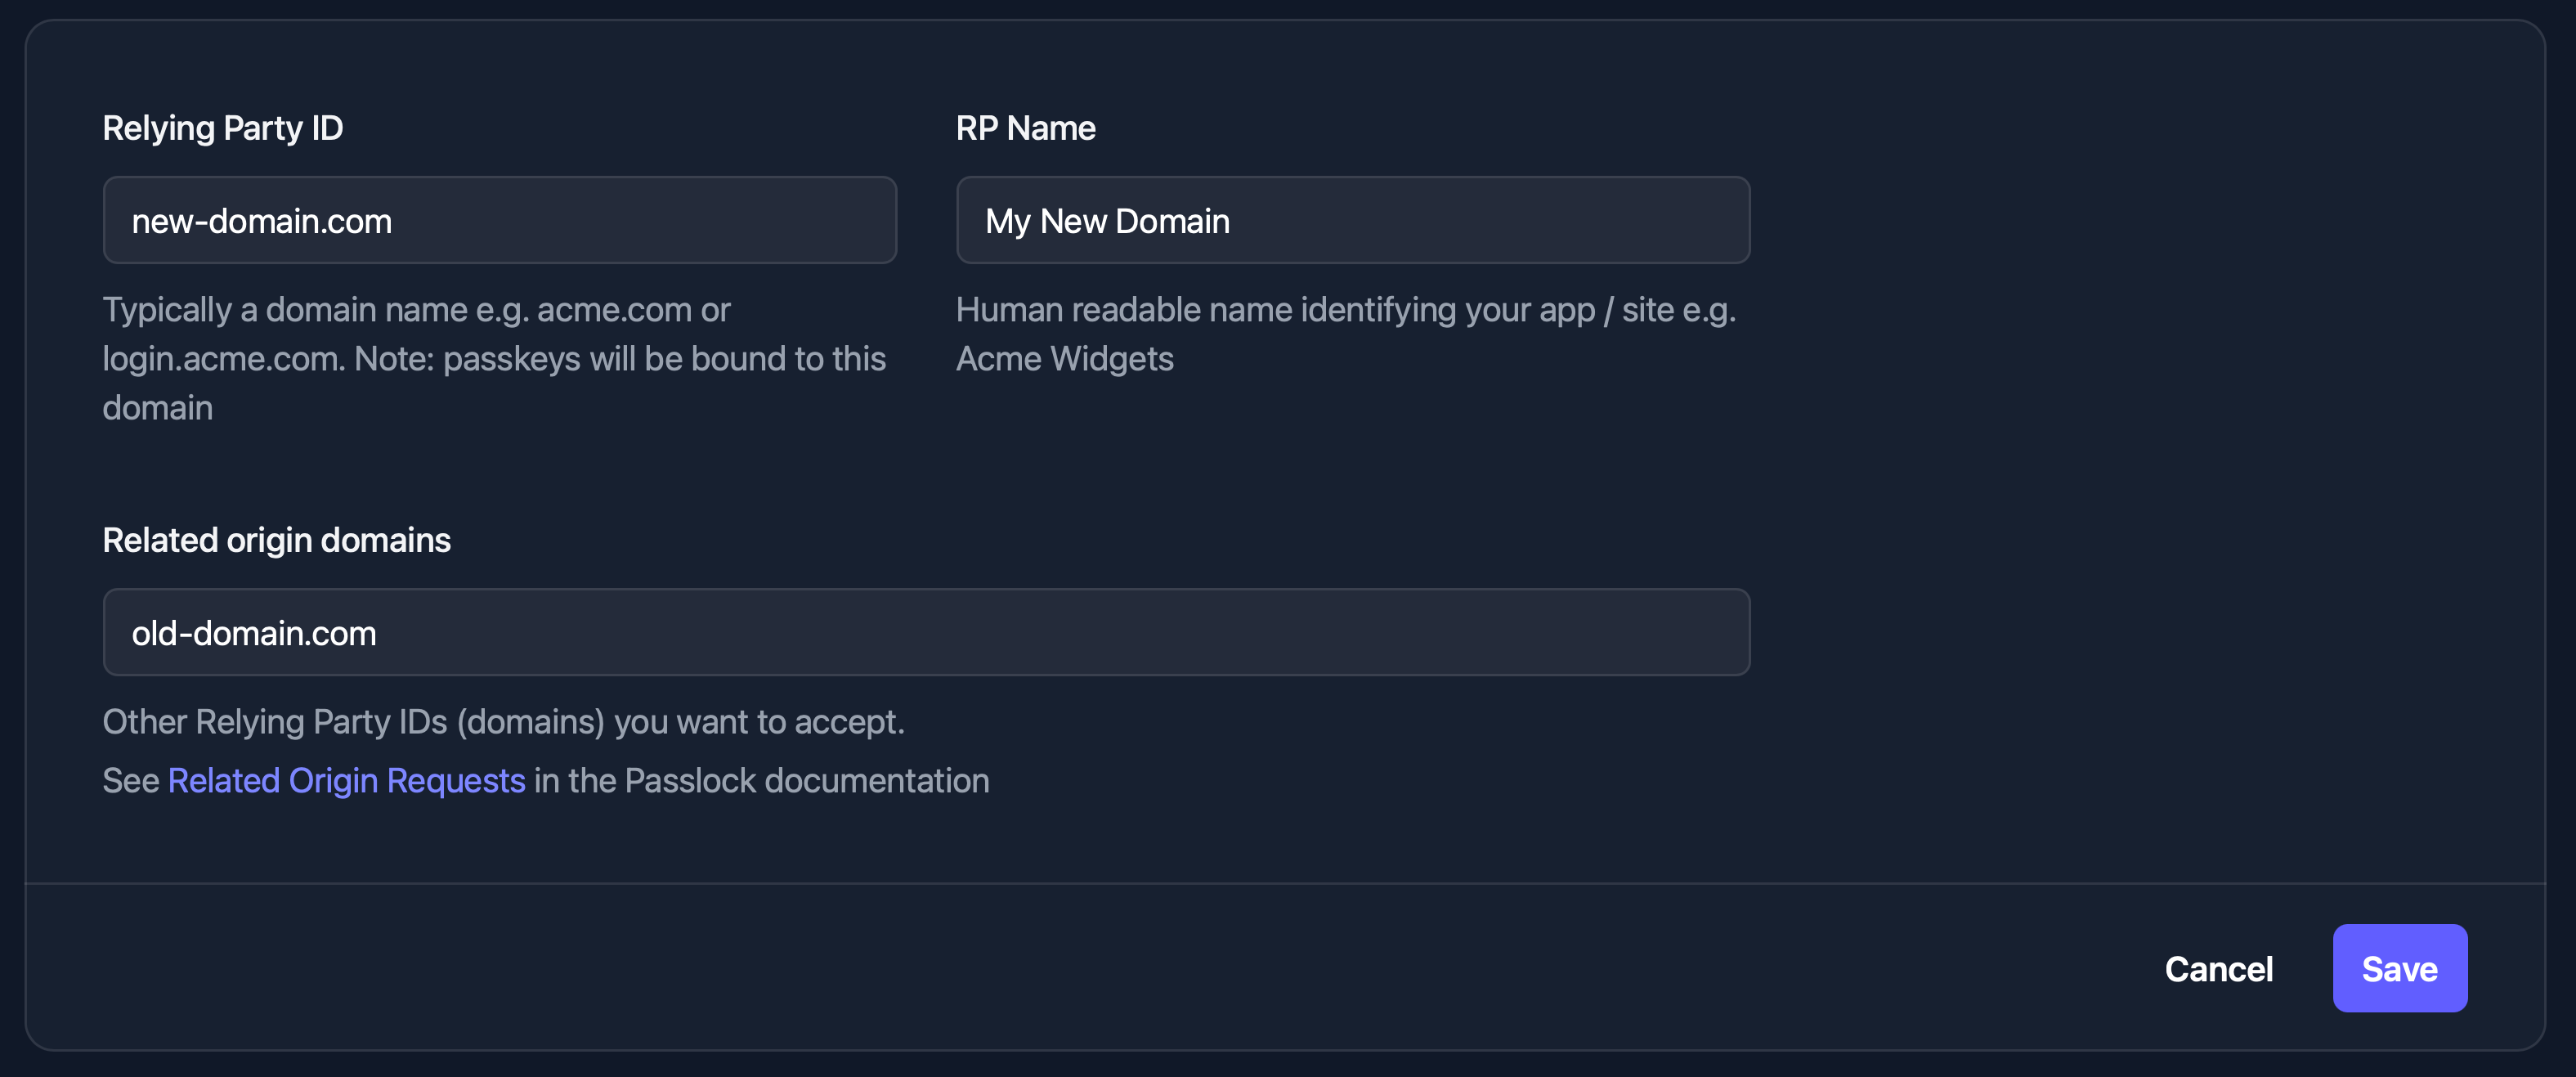Click at end of old-domain.com entry
The width and height of the screenshot is (2576, 1077).
390,632
